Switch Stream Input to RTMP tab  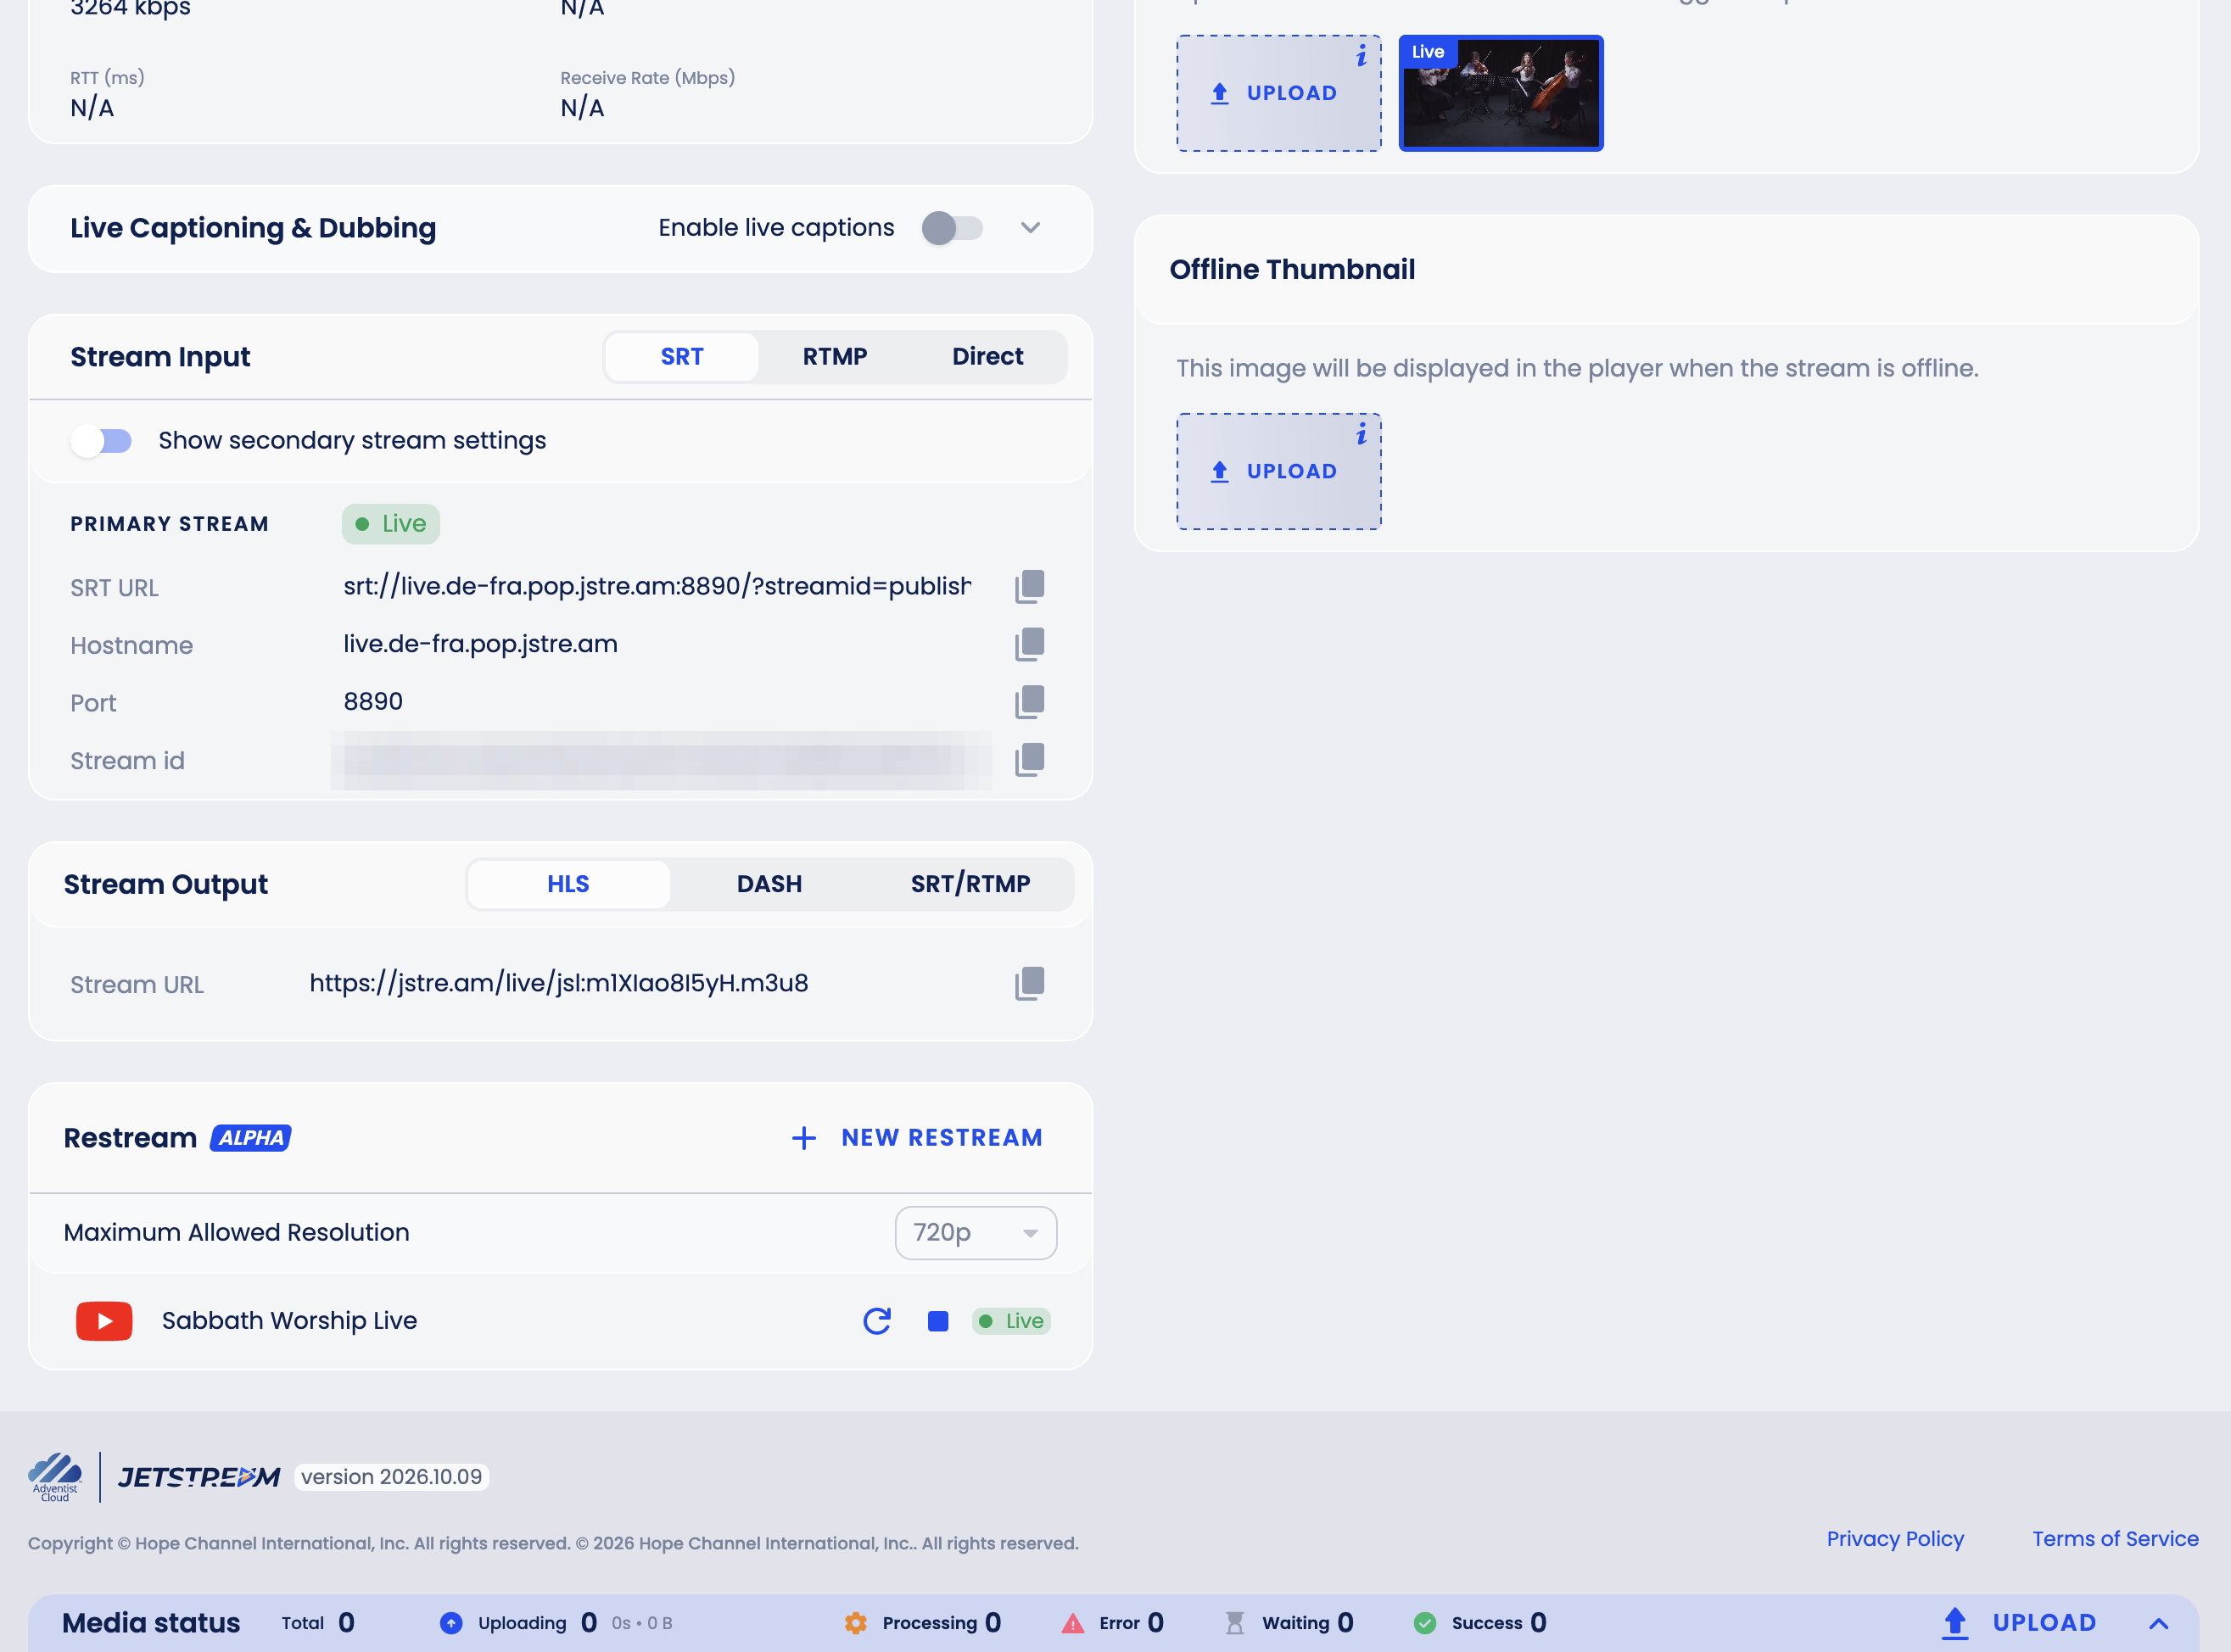[x=834, y=357]
